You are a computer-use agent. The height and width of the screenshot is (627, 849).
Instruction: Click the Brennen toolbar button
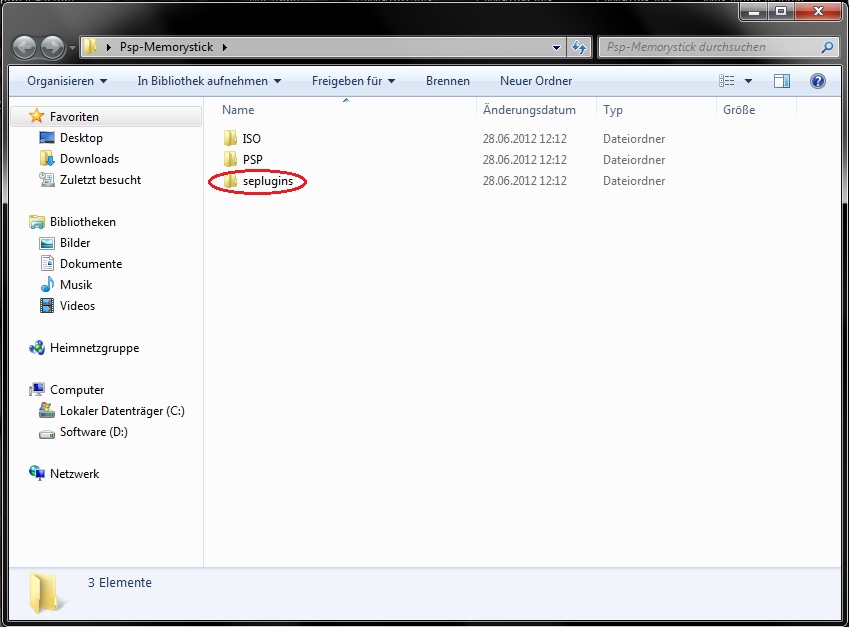click(x=448, y=81)
